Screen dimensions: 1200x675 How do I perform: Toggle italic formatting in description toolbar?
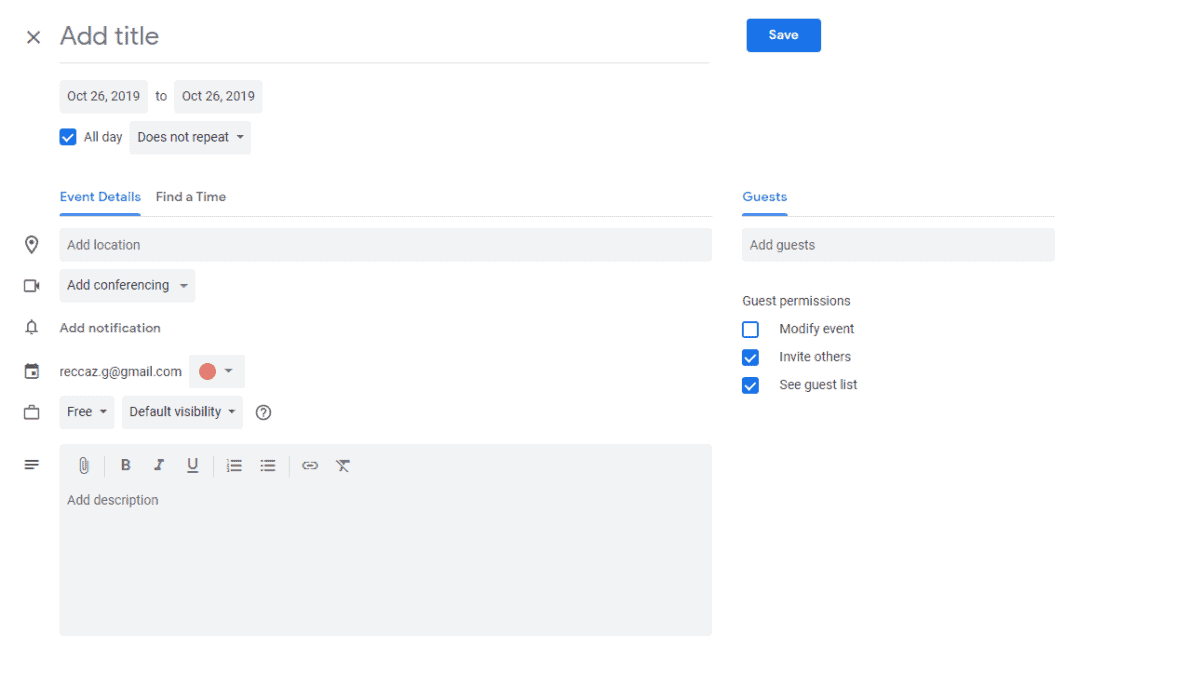coord(159,466)
